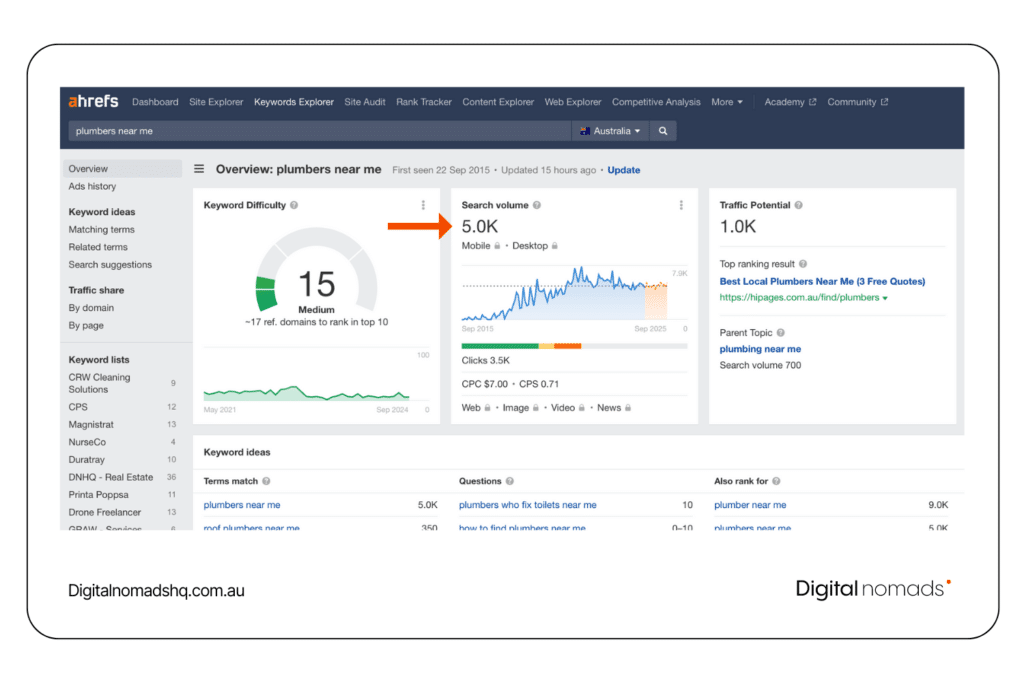Click help icon next to Traffic Potential

coord(799,205)
